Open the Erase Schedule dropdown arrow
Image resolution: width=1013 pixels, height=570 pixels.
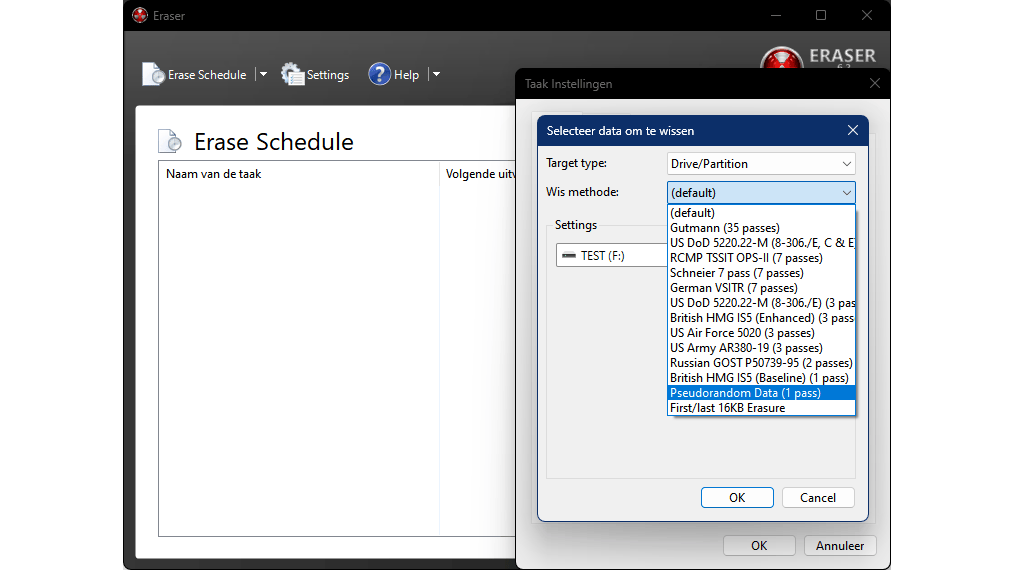point(263,74)
